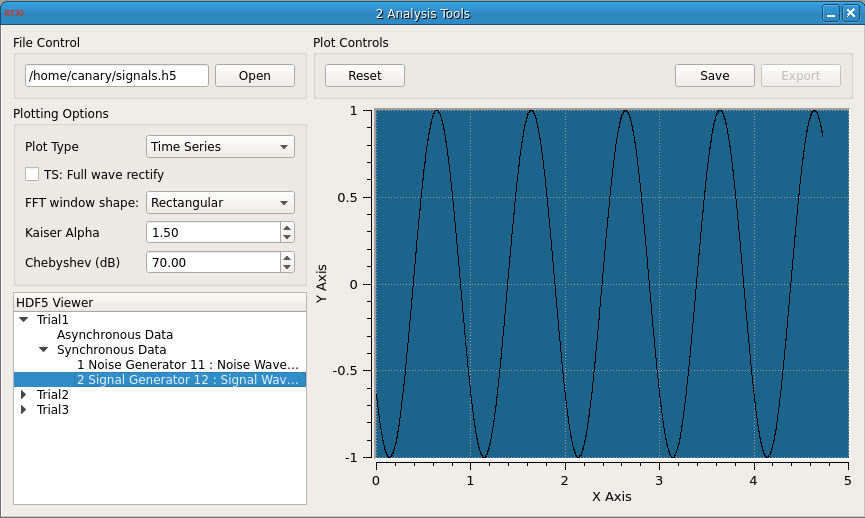Select the Trial1 label
Viewport: 865px width, 518px height.
click(52, 319)
